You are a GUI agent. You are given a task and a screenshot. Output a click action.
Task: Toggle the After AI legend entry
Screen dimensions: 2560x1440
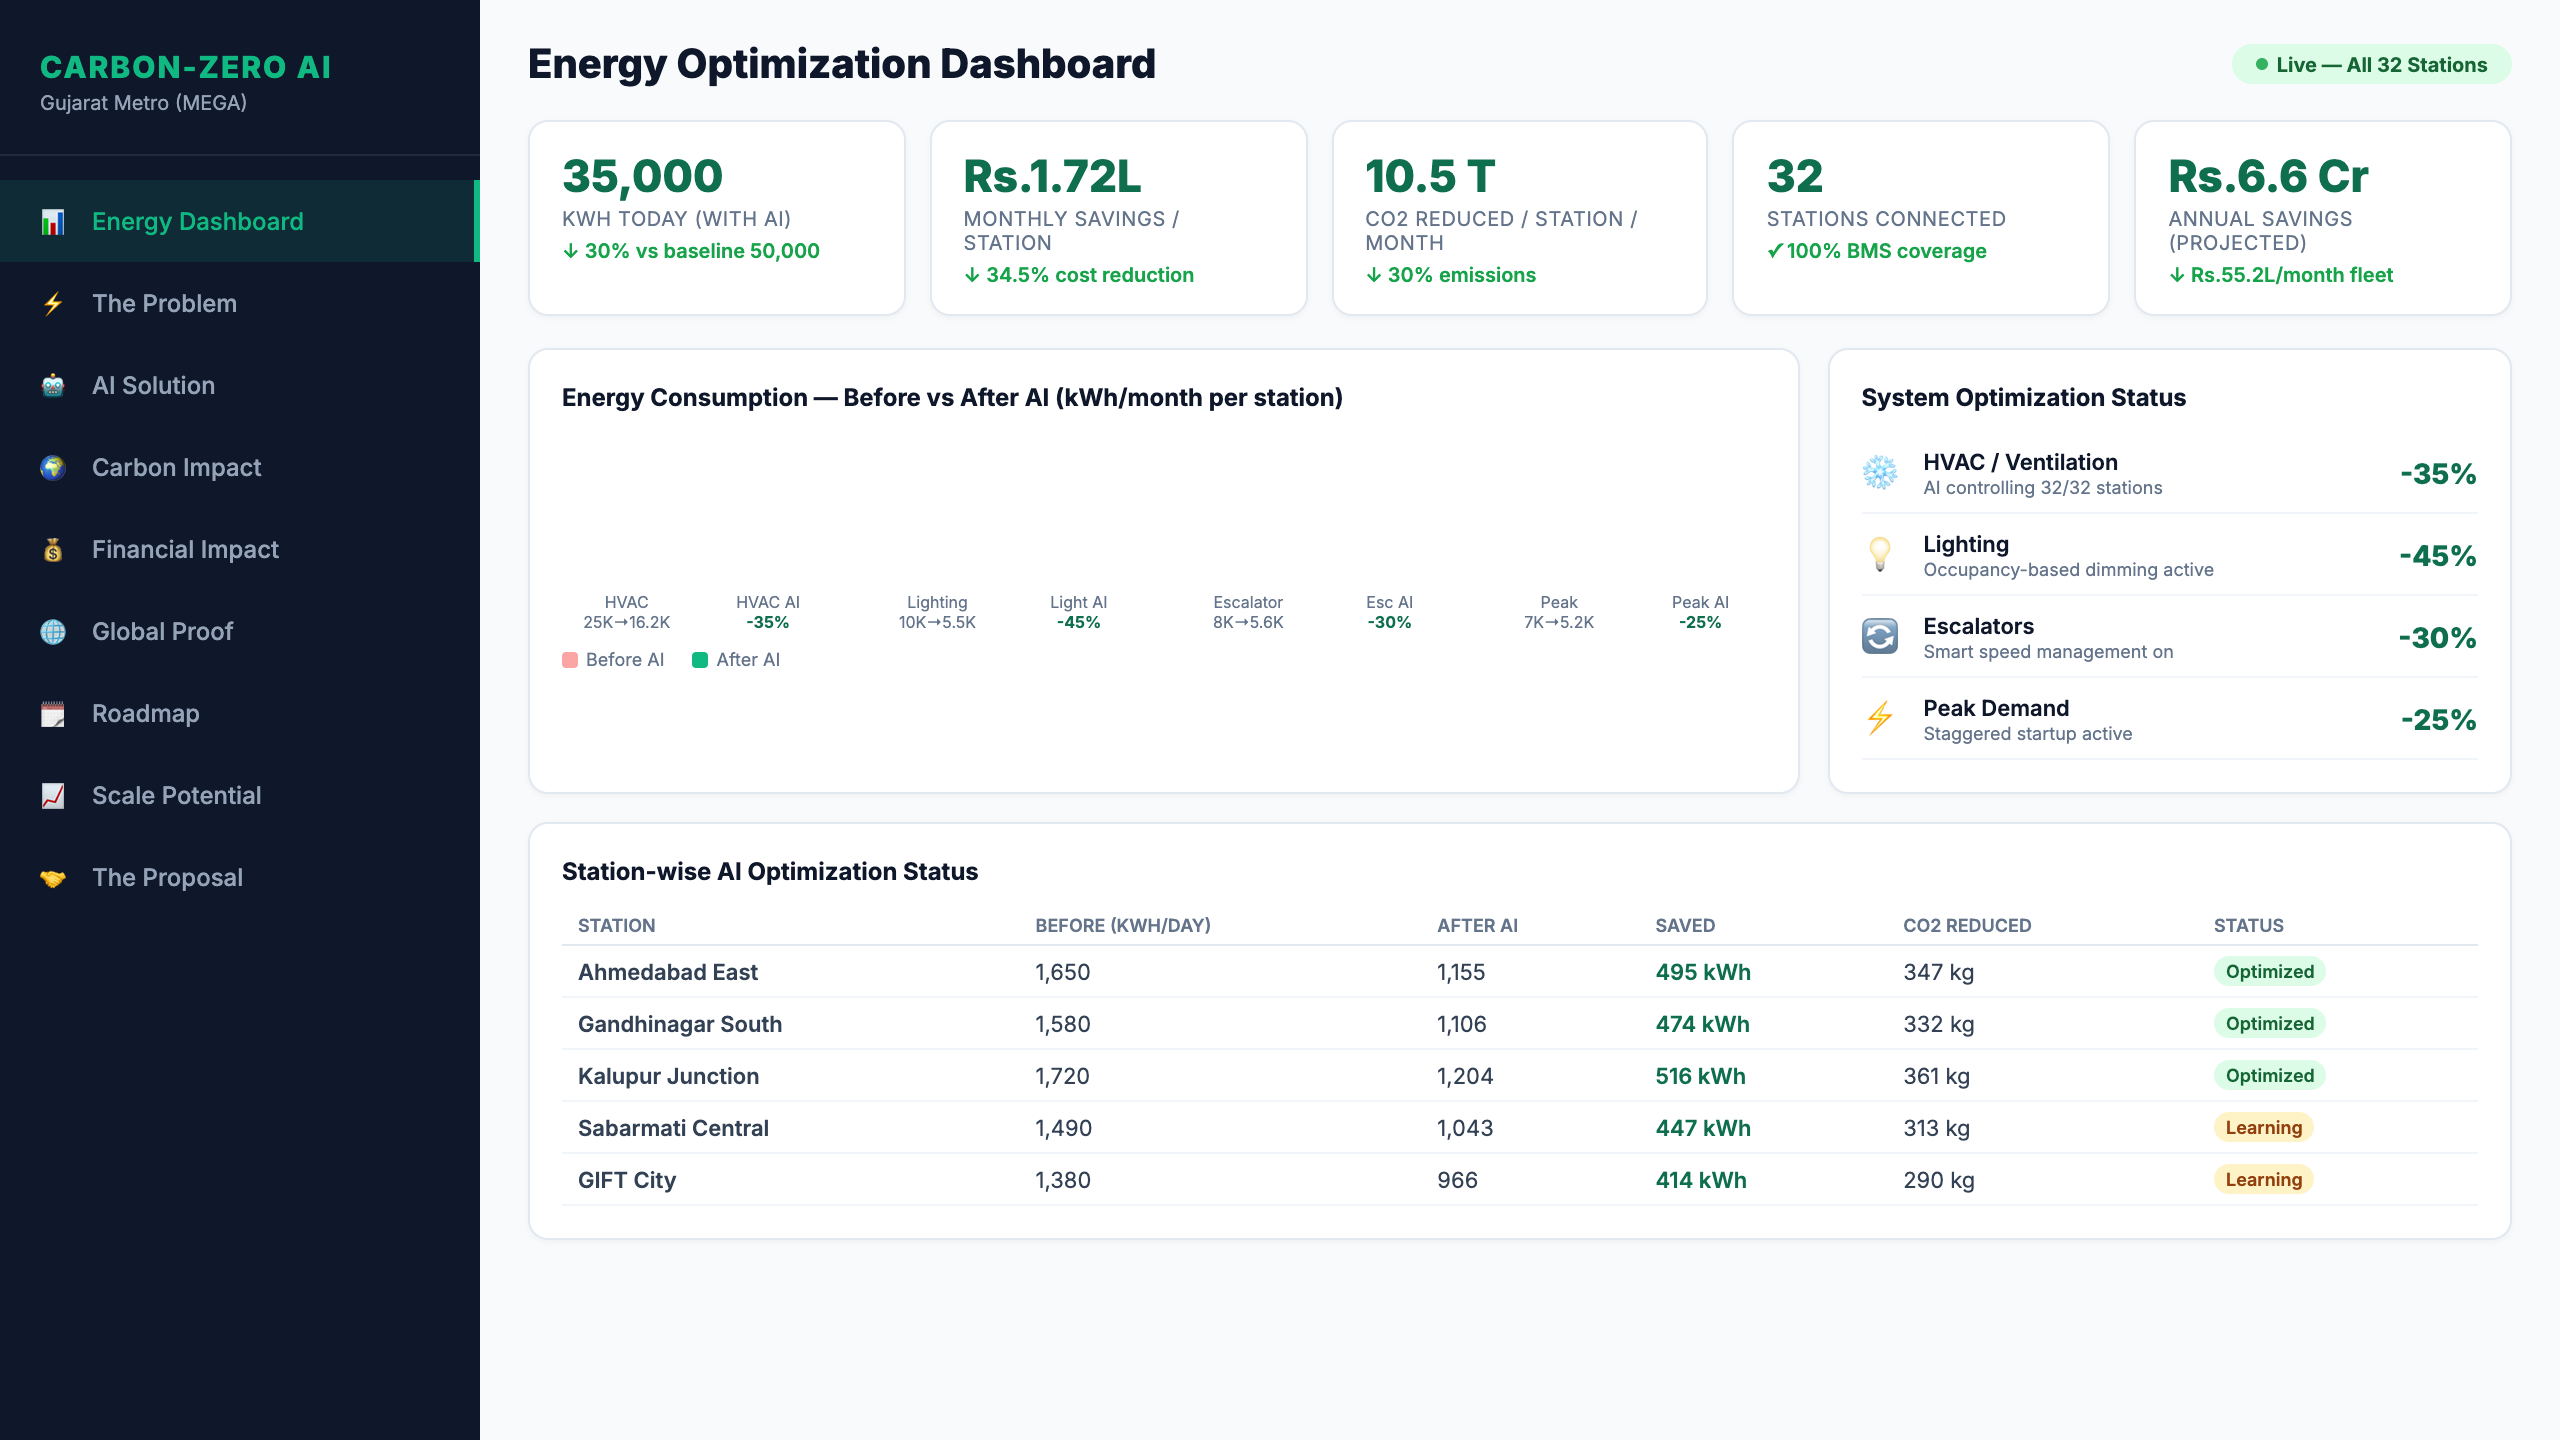tap(738, 659)
